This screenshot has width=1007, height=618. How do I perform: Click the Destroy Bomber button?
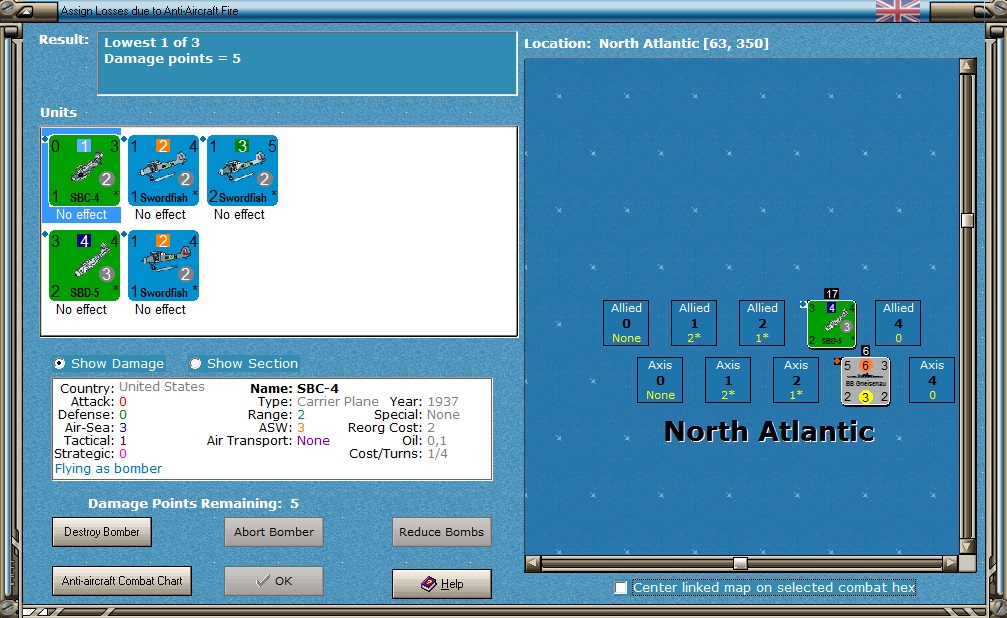coord(101,532)
